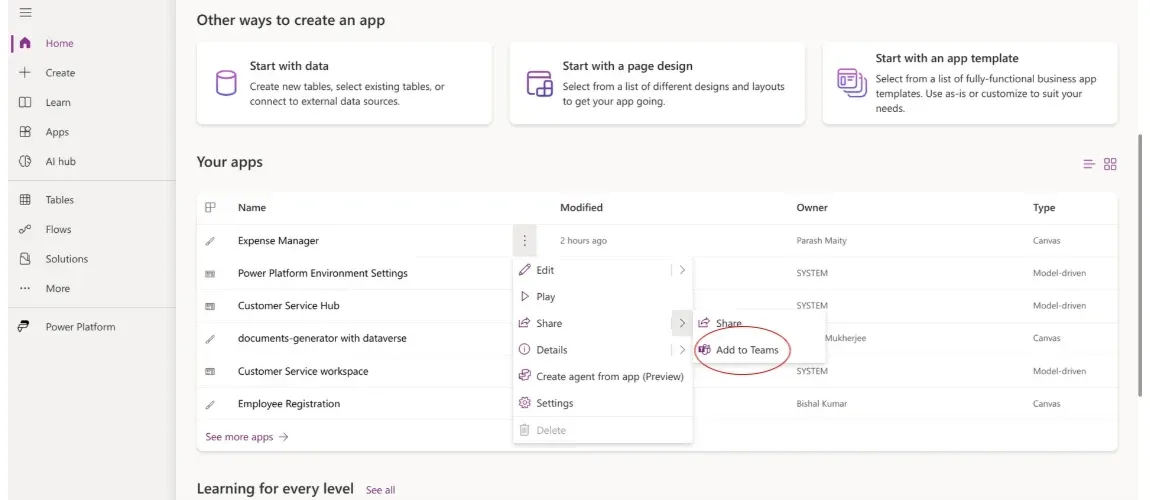Sort by the Name column header

coord(252,207)
